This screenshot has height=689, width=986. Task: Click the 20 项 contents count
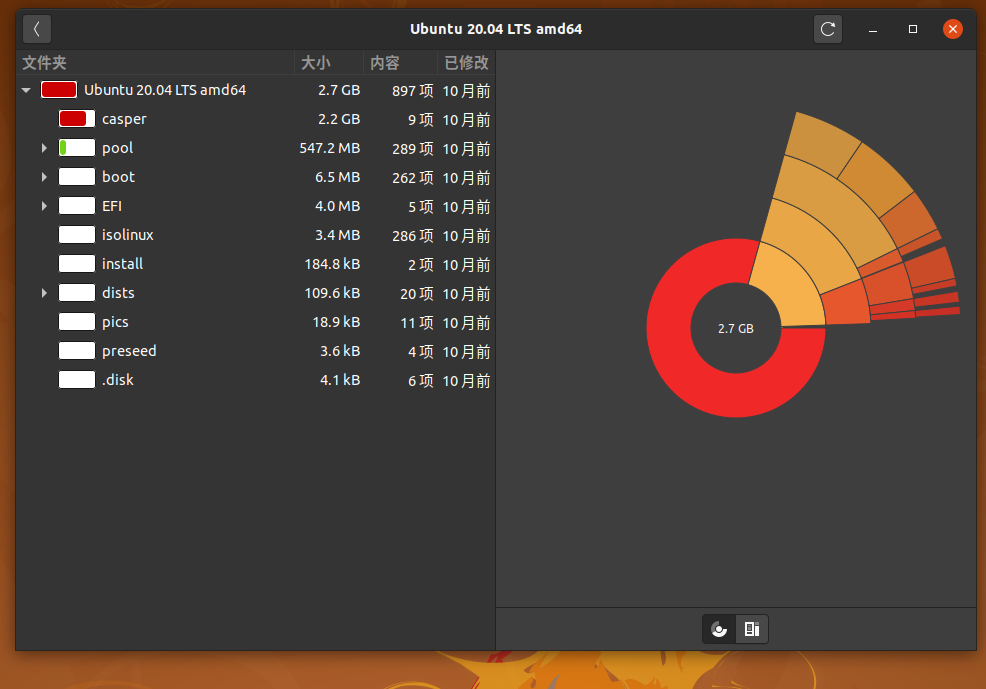[416, 294]
